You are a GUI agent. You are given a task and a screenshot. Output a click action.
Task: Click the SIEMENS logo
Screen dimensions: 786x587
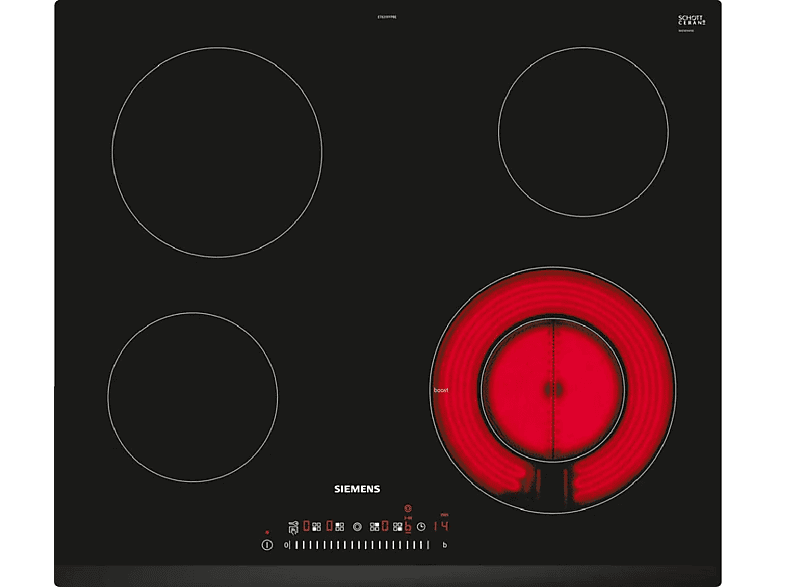(357, 489)
